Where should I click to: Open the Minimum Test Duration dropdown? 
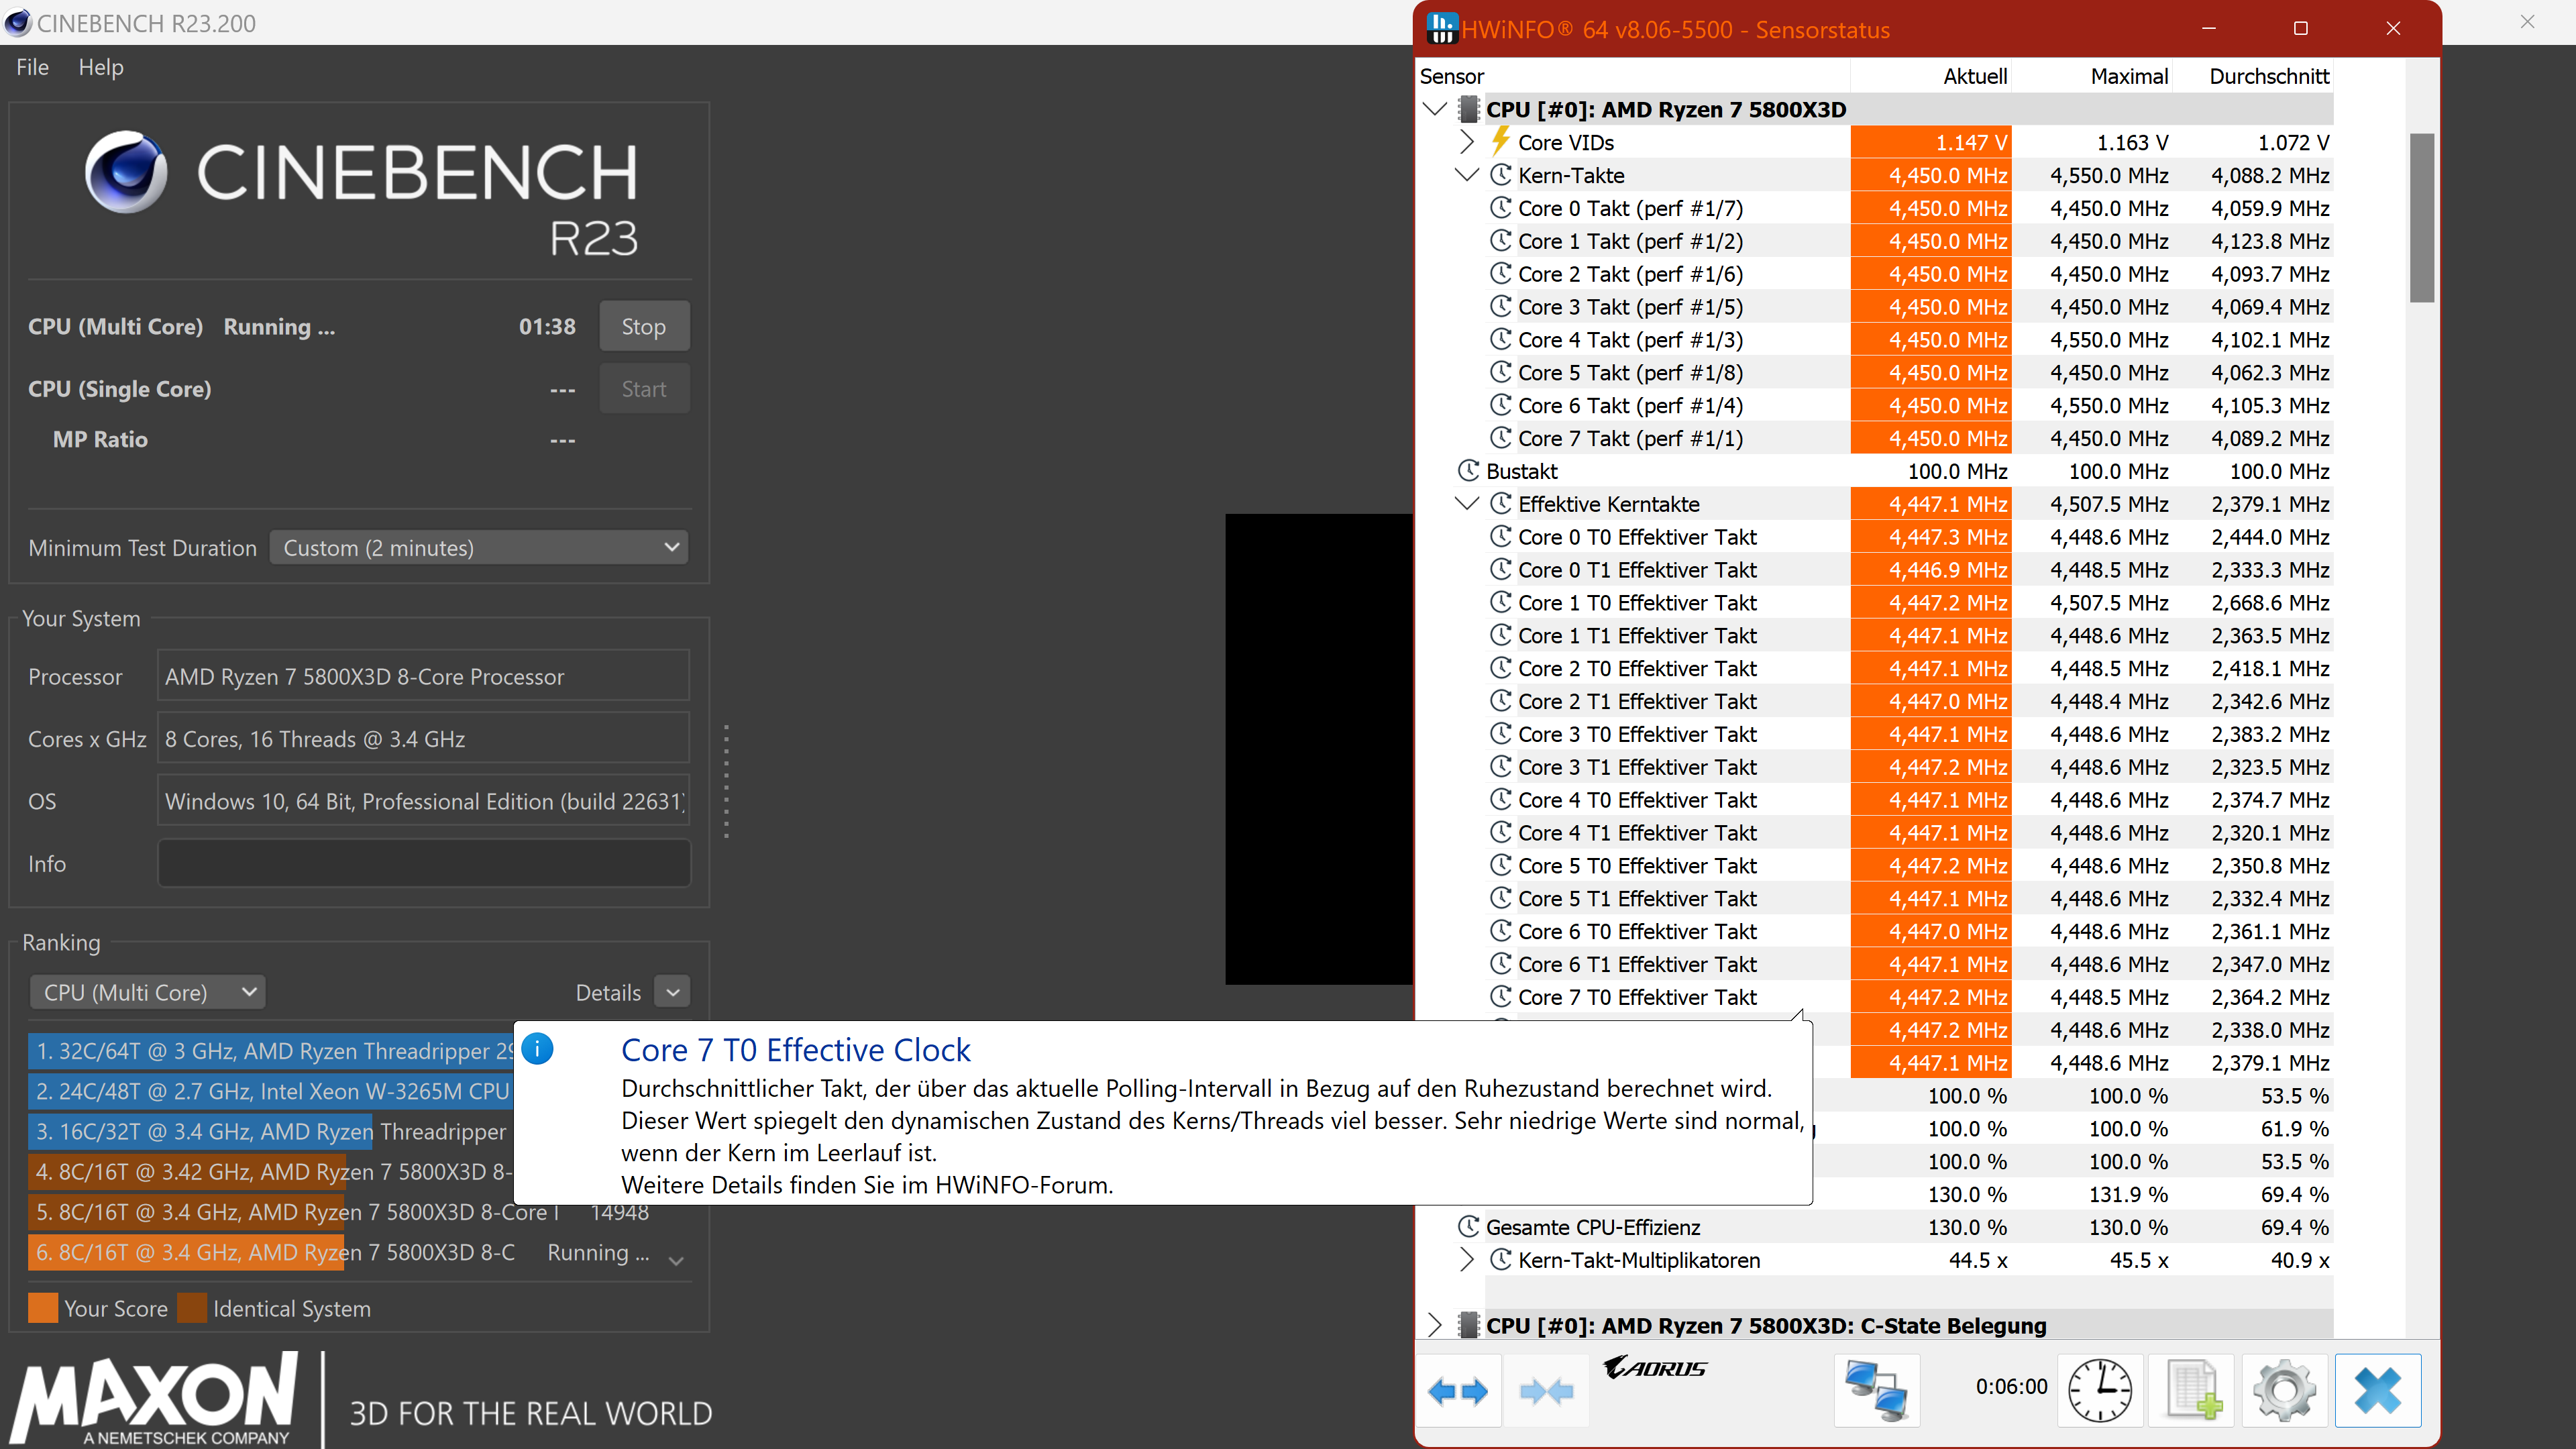(x=479, y=548)
